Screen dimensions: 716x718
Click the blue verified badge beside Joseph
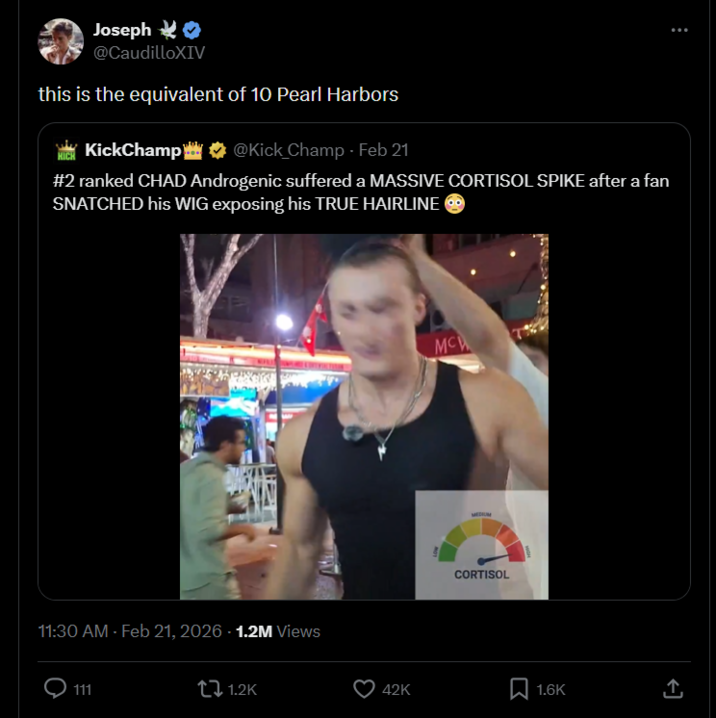[x=190, y=31]
